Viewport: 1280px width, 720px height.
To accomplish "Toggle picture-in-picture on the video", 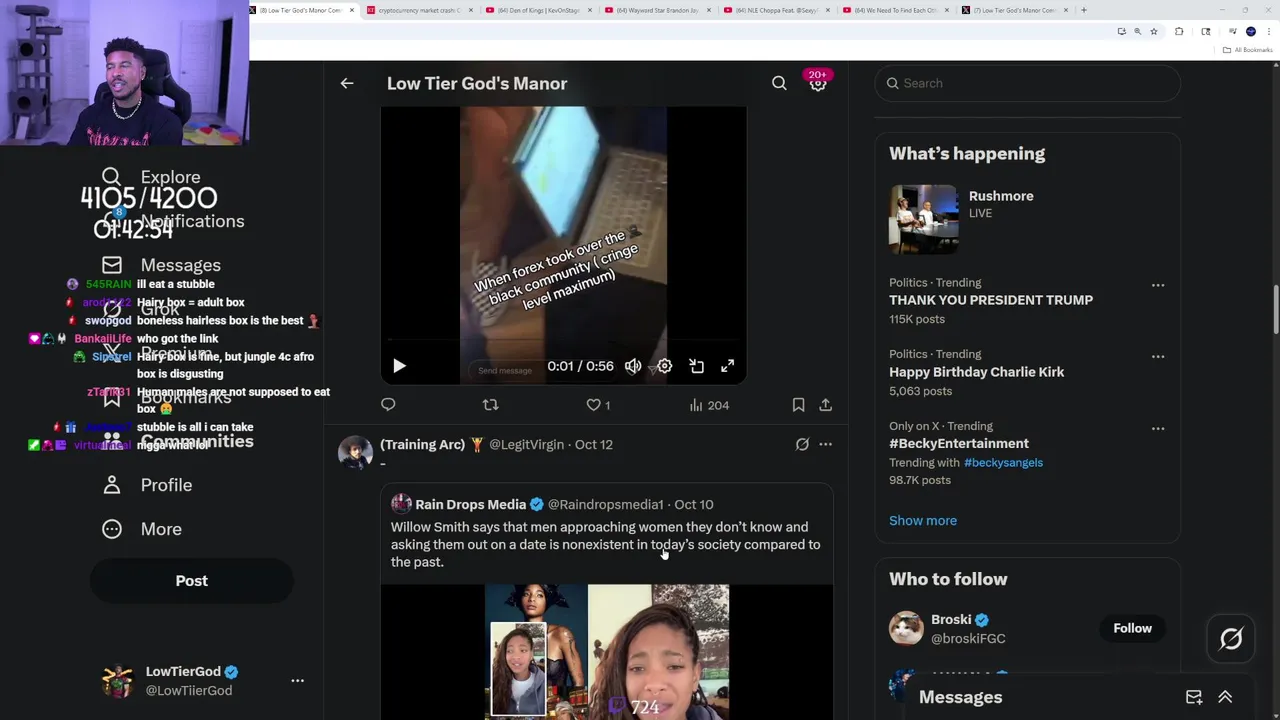I will [696, 366].
